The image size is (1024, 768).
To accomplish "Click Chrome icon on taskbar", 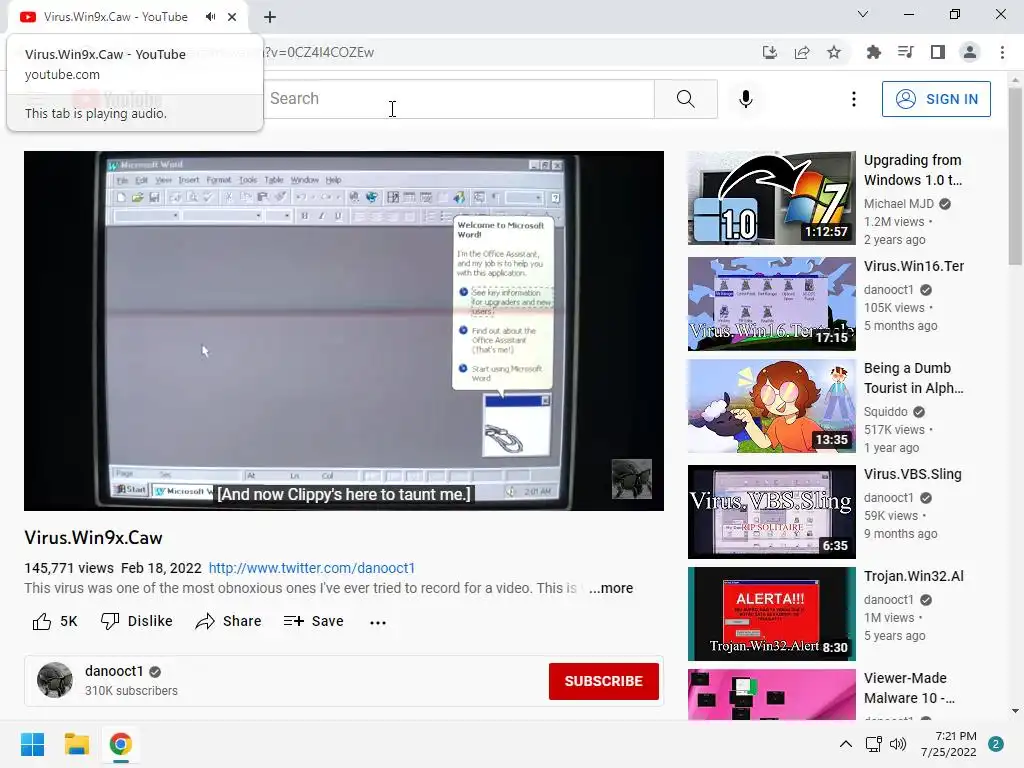I will pos(121,744).
